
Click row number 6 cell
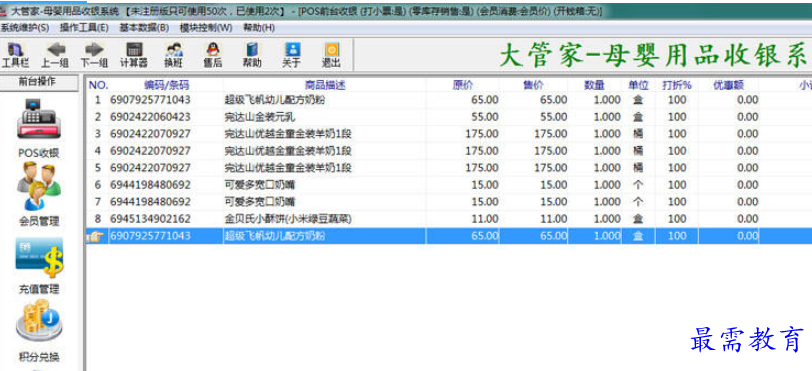click(x=98, y=185)
